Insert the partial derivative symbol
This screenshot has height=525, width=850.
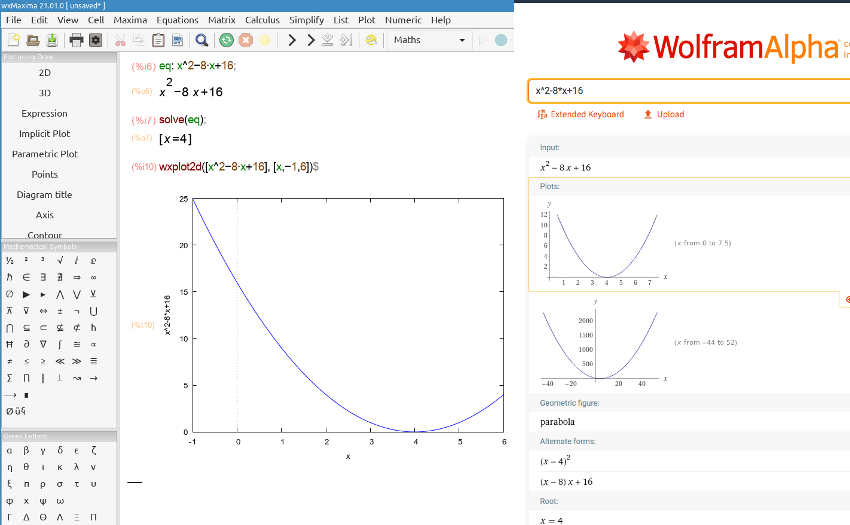26,344
